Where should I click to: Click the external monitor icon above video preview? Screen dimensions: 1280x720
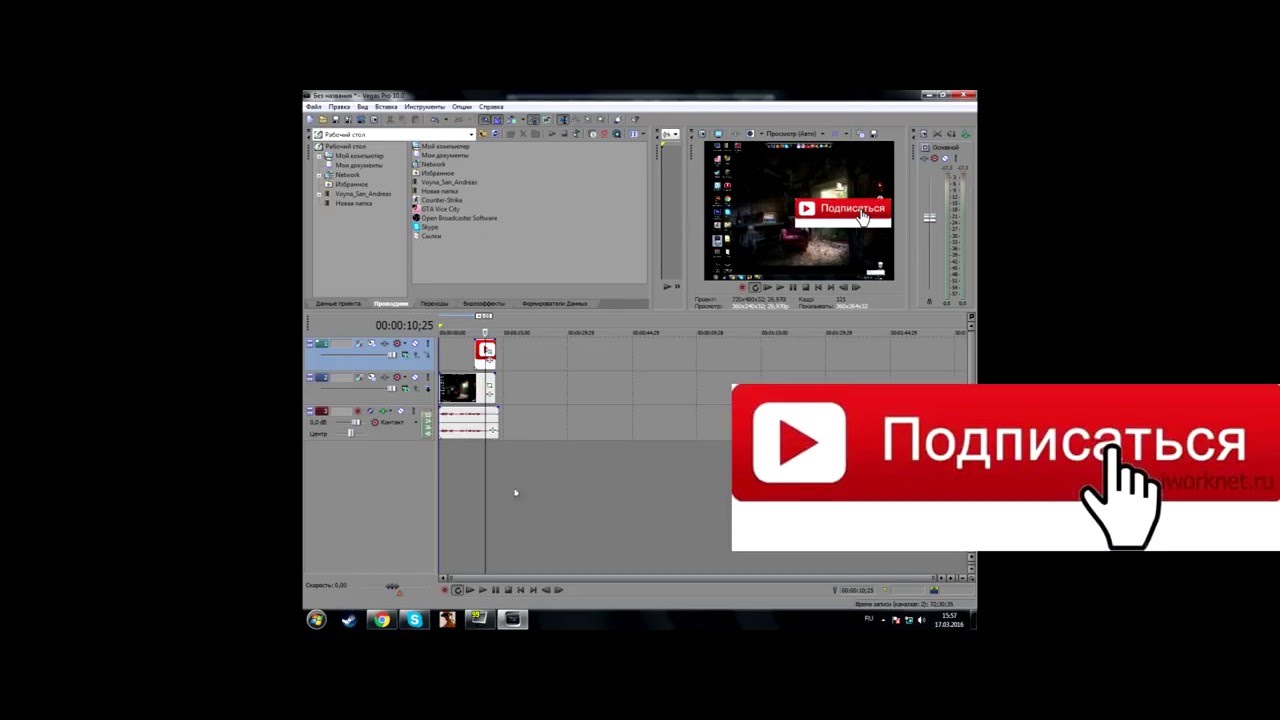click(718, 134)
